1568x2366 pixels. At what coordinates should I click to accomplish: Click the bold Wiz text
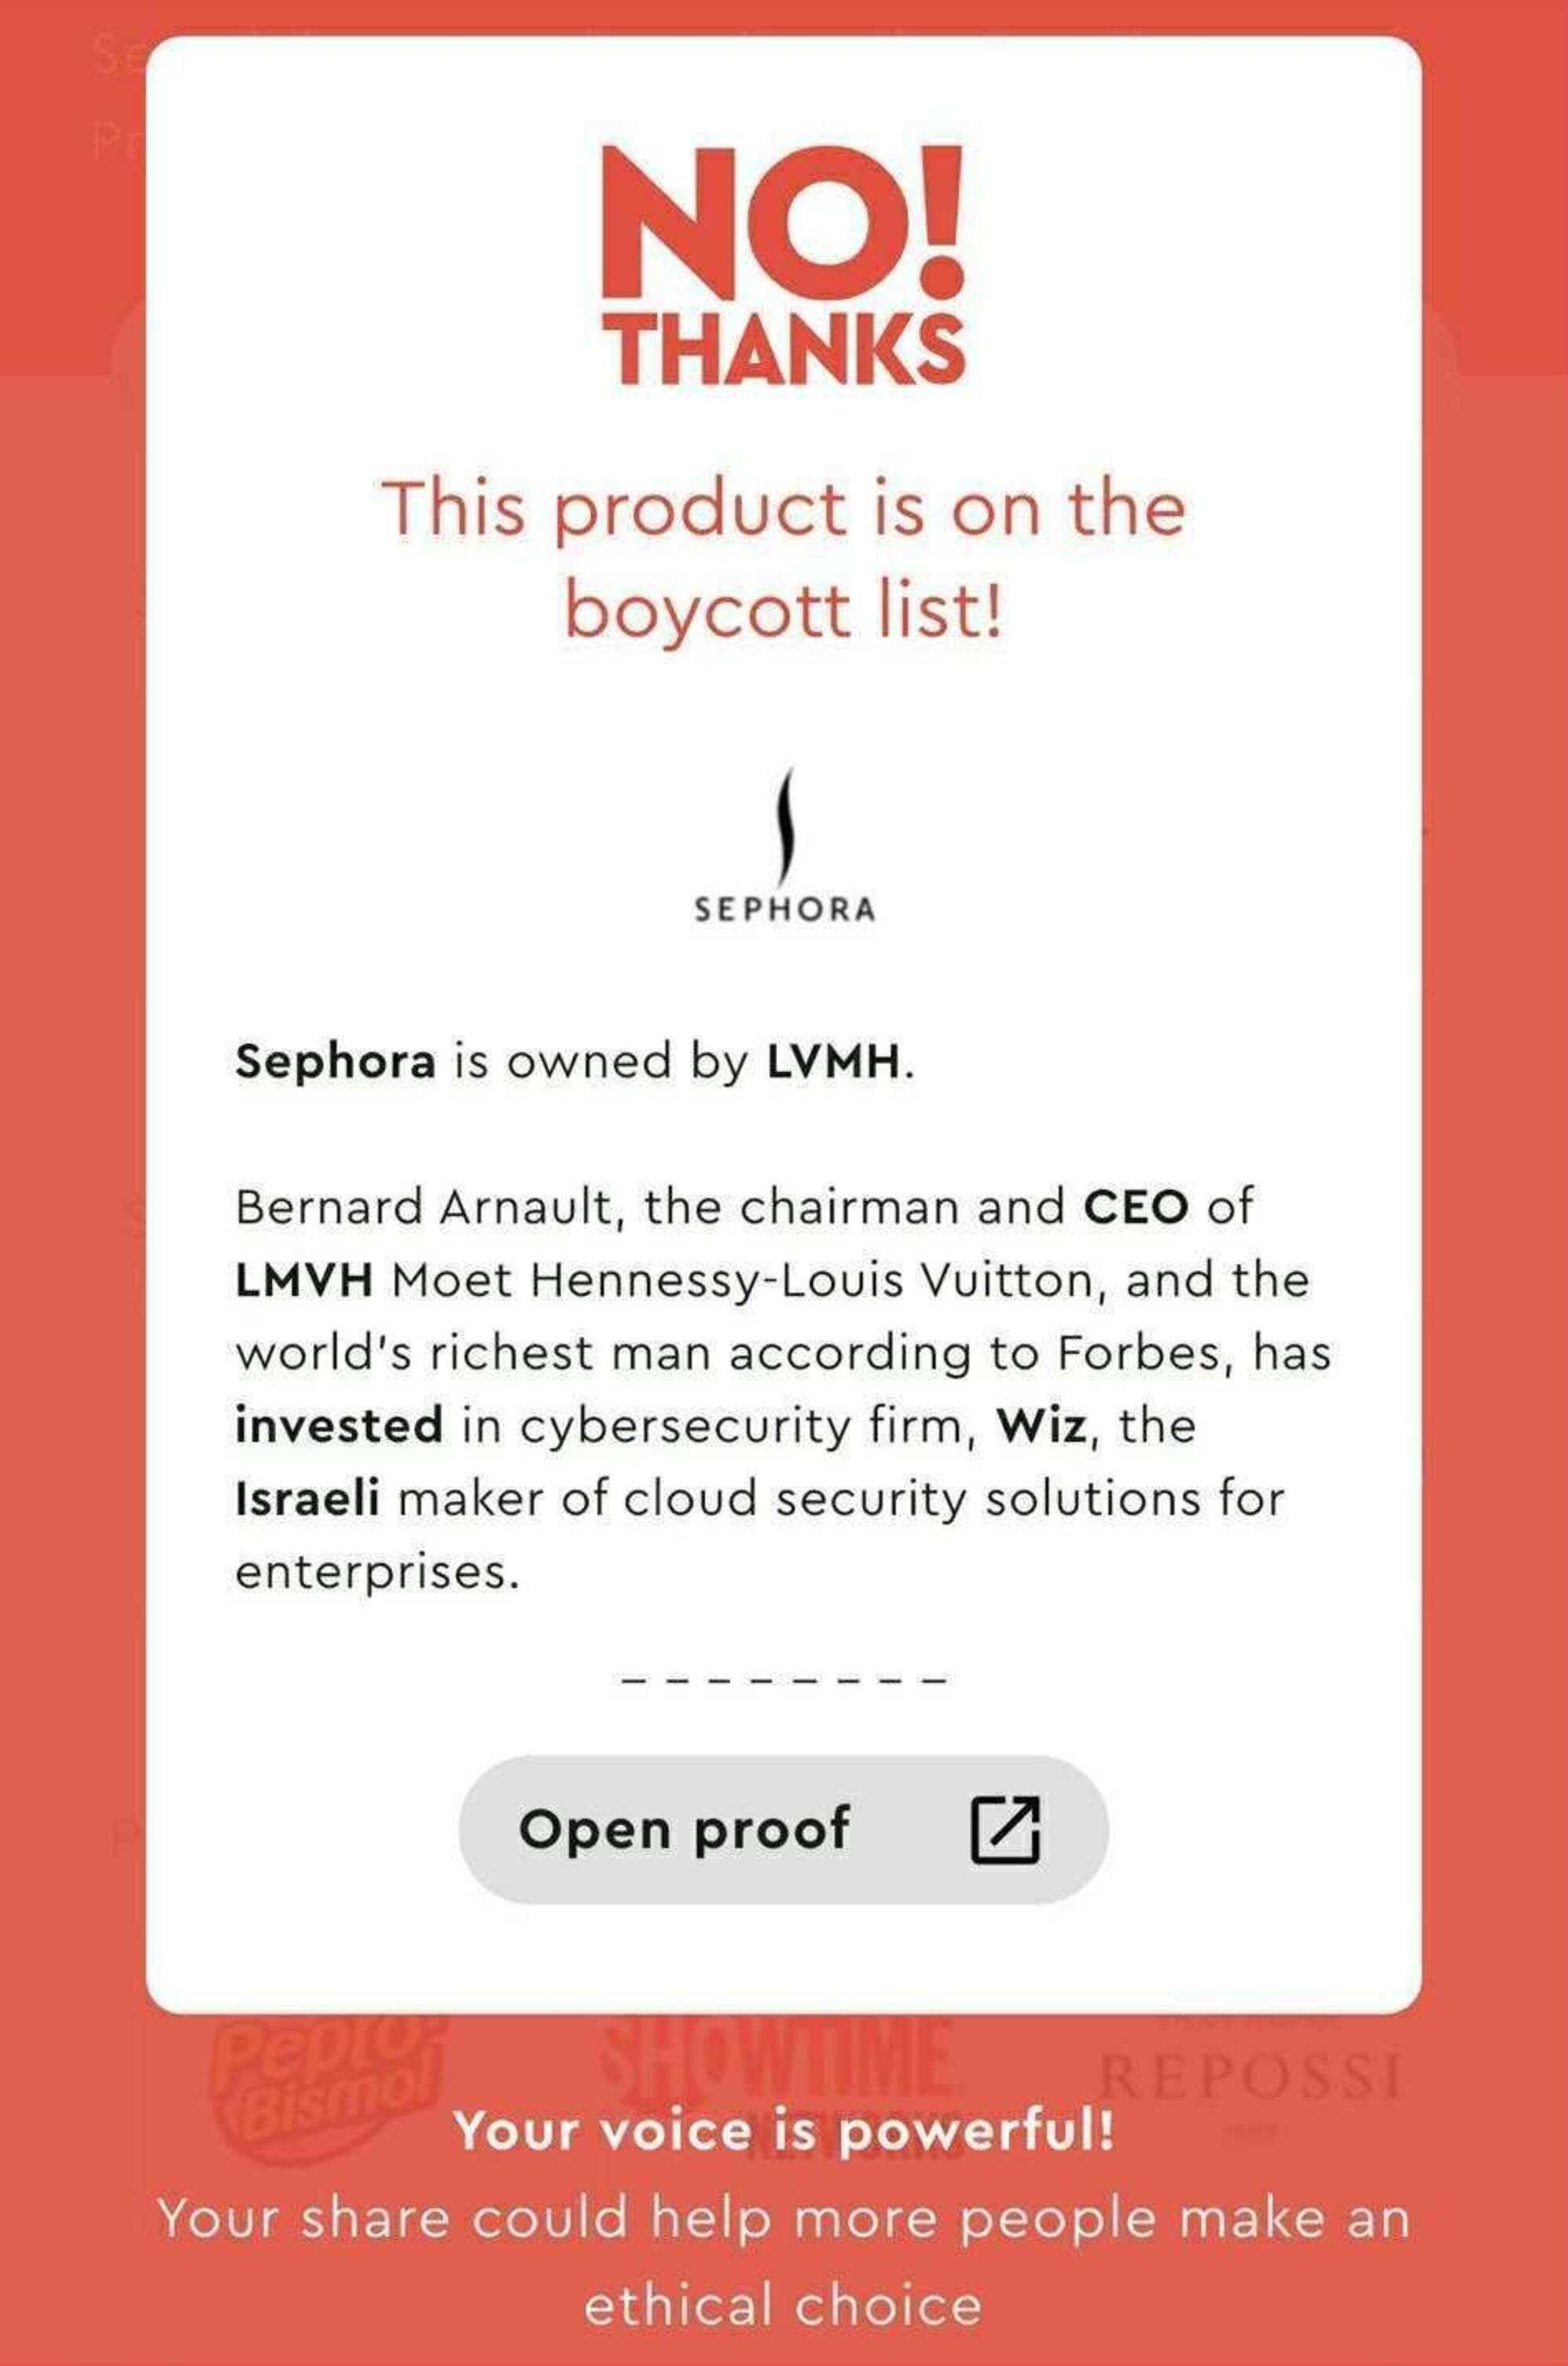click(x=1041, y=1425)
